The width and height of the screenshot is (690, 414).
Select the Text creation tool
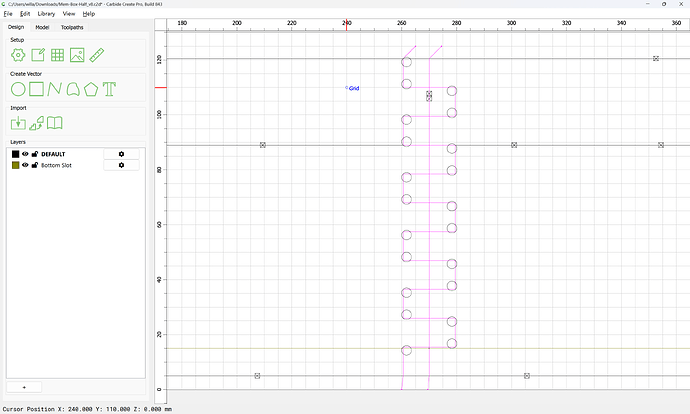point(110,89)
